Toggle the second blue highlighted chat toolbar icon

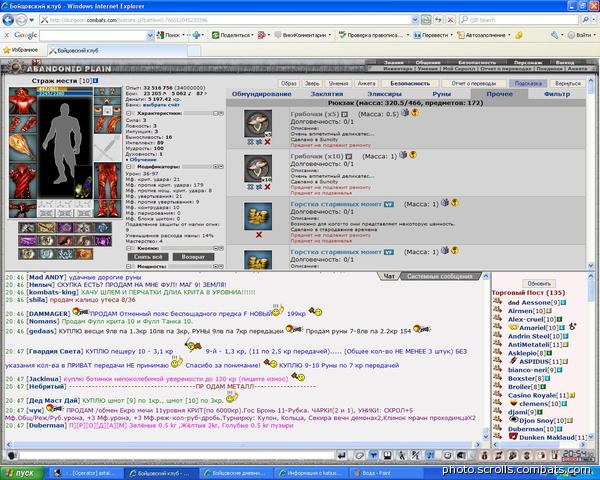430,456
